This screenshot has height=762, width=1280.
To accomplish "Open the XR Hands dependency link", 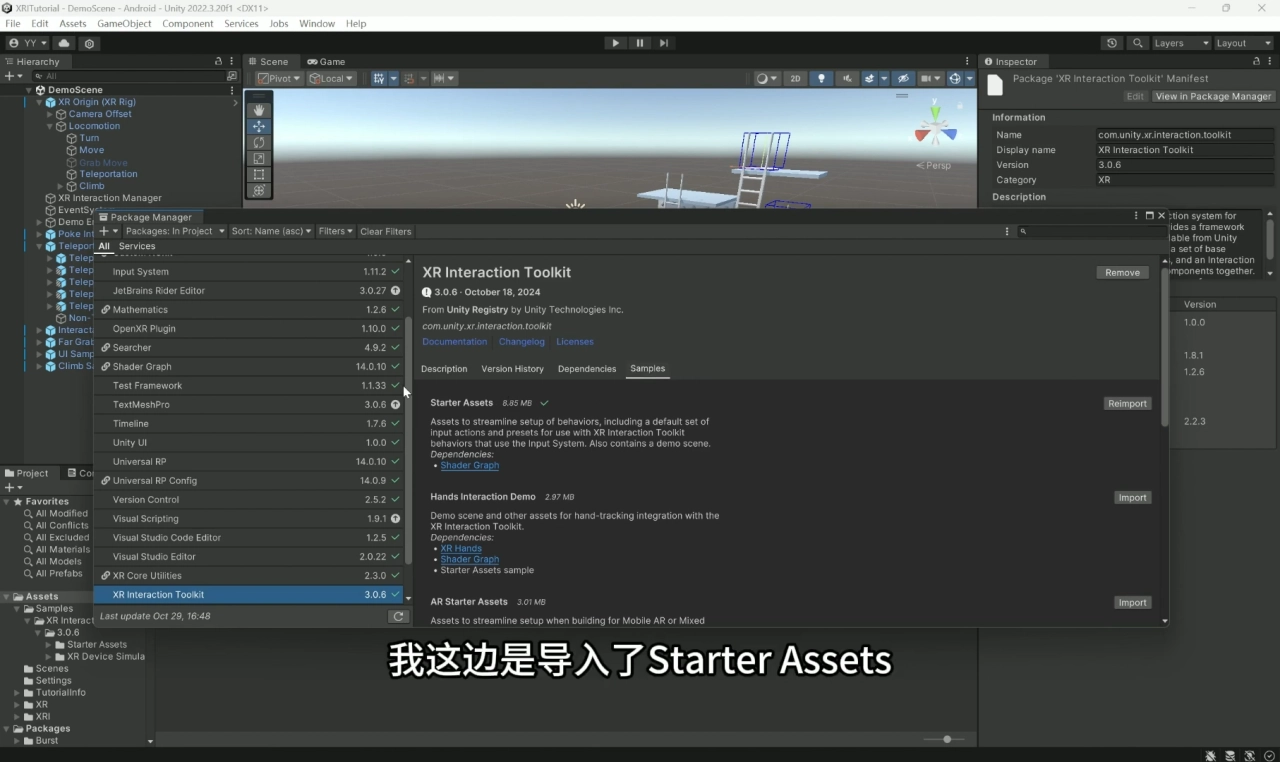I will coord(461,549).
